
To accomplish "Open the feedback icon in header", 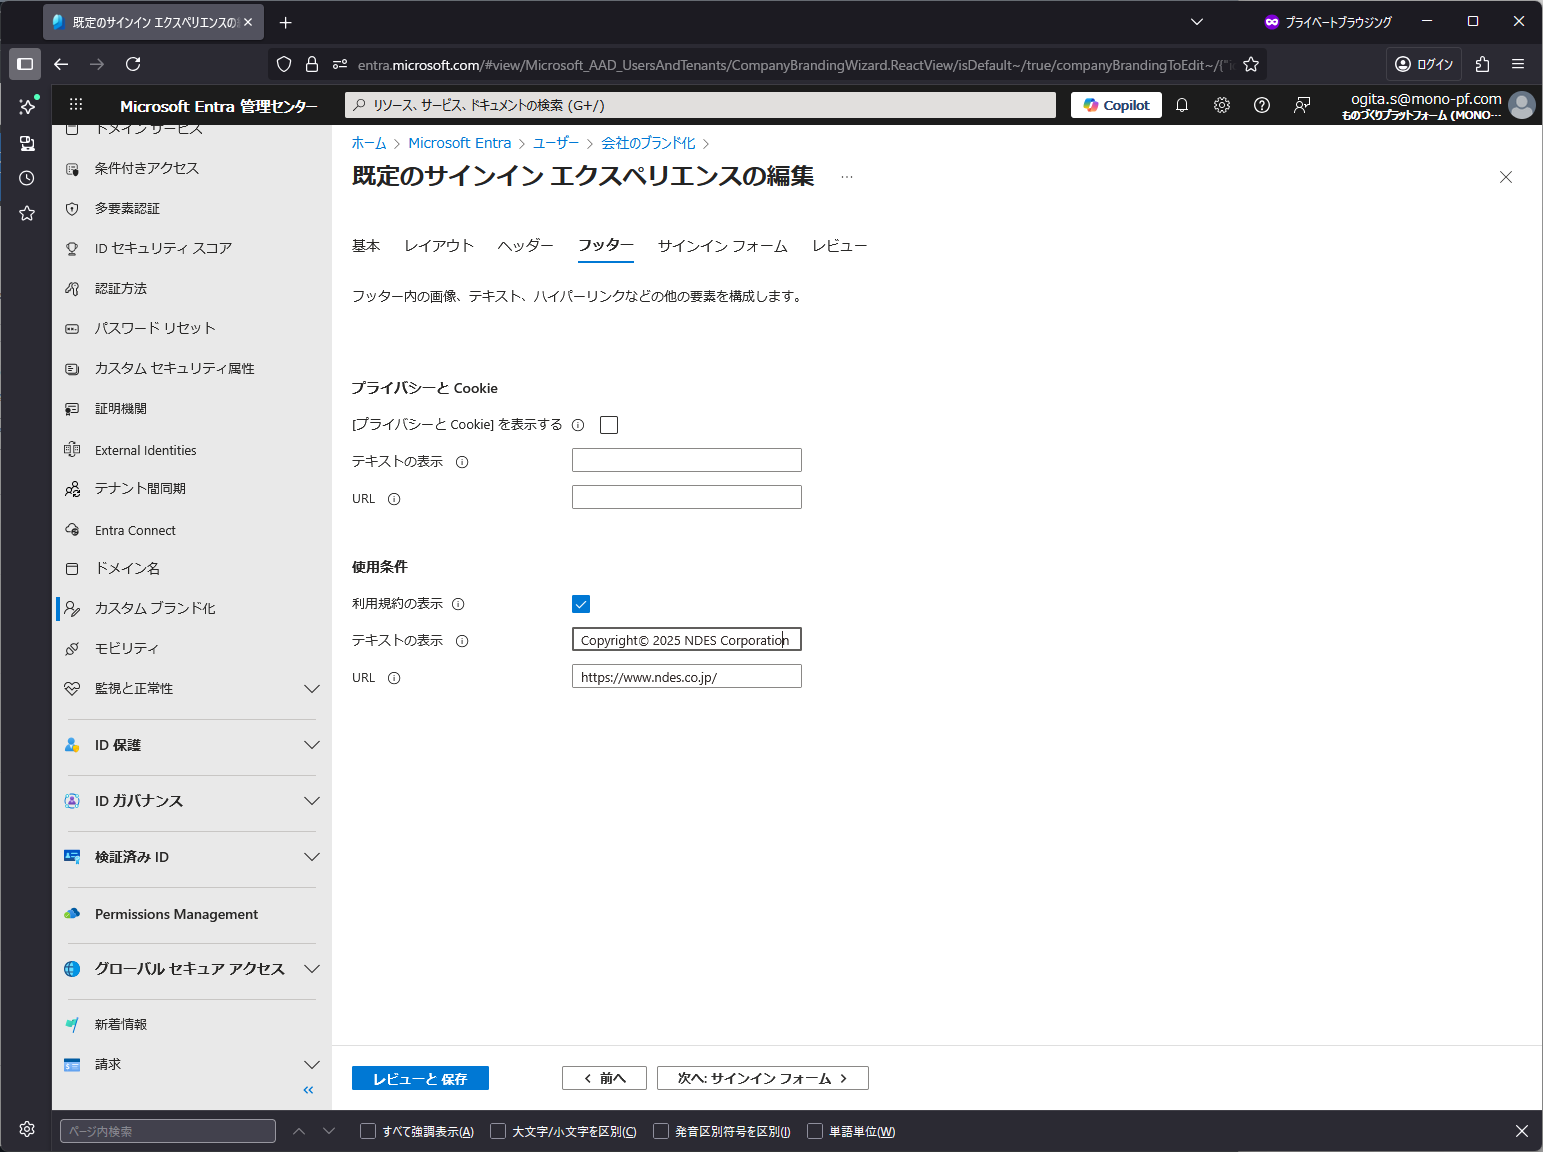I will (1302, 105).
